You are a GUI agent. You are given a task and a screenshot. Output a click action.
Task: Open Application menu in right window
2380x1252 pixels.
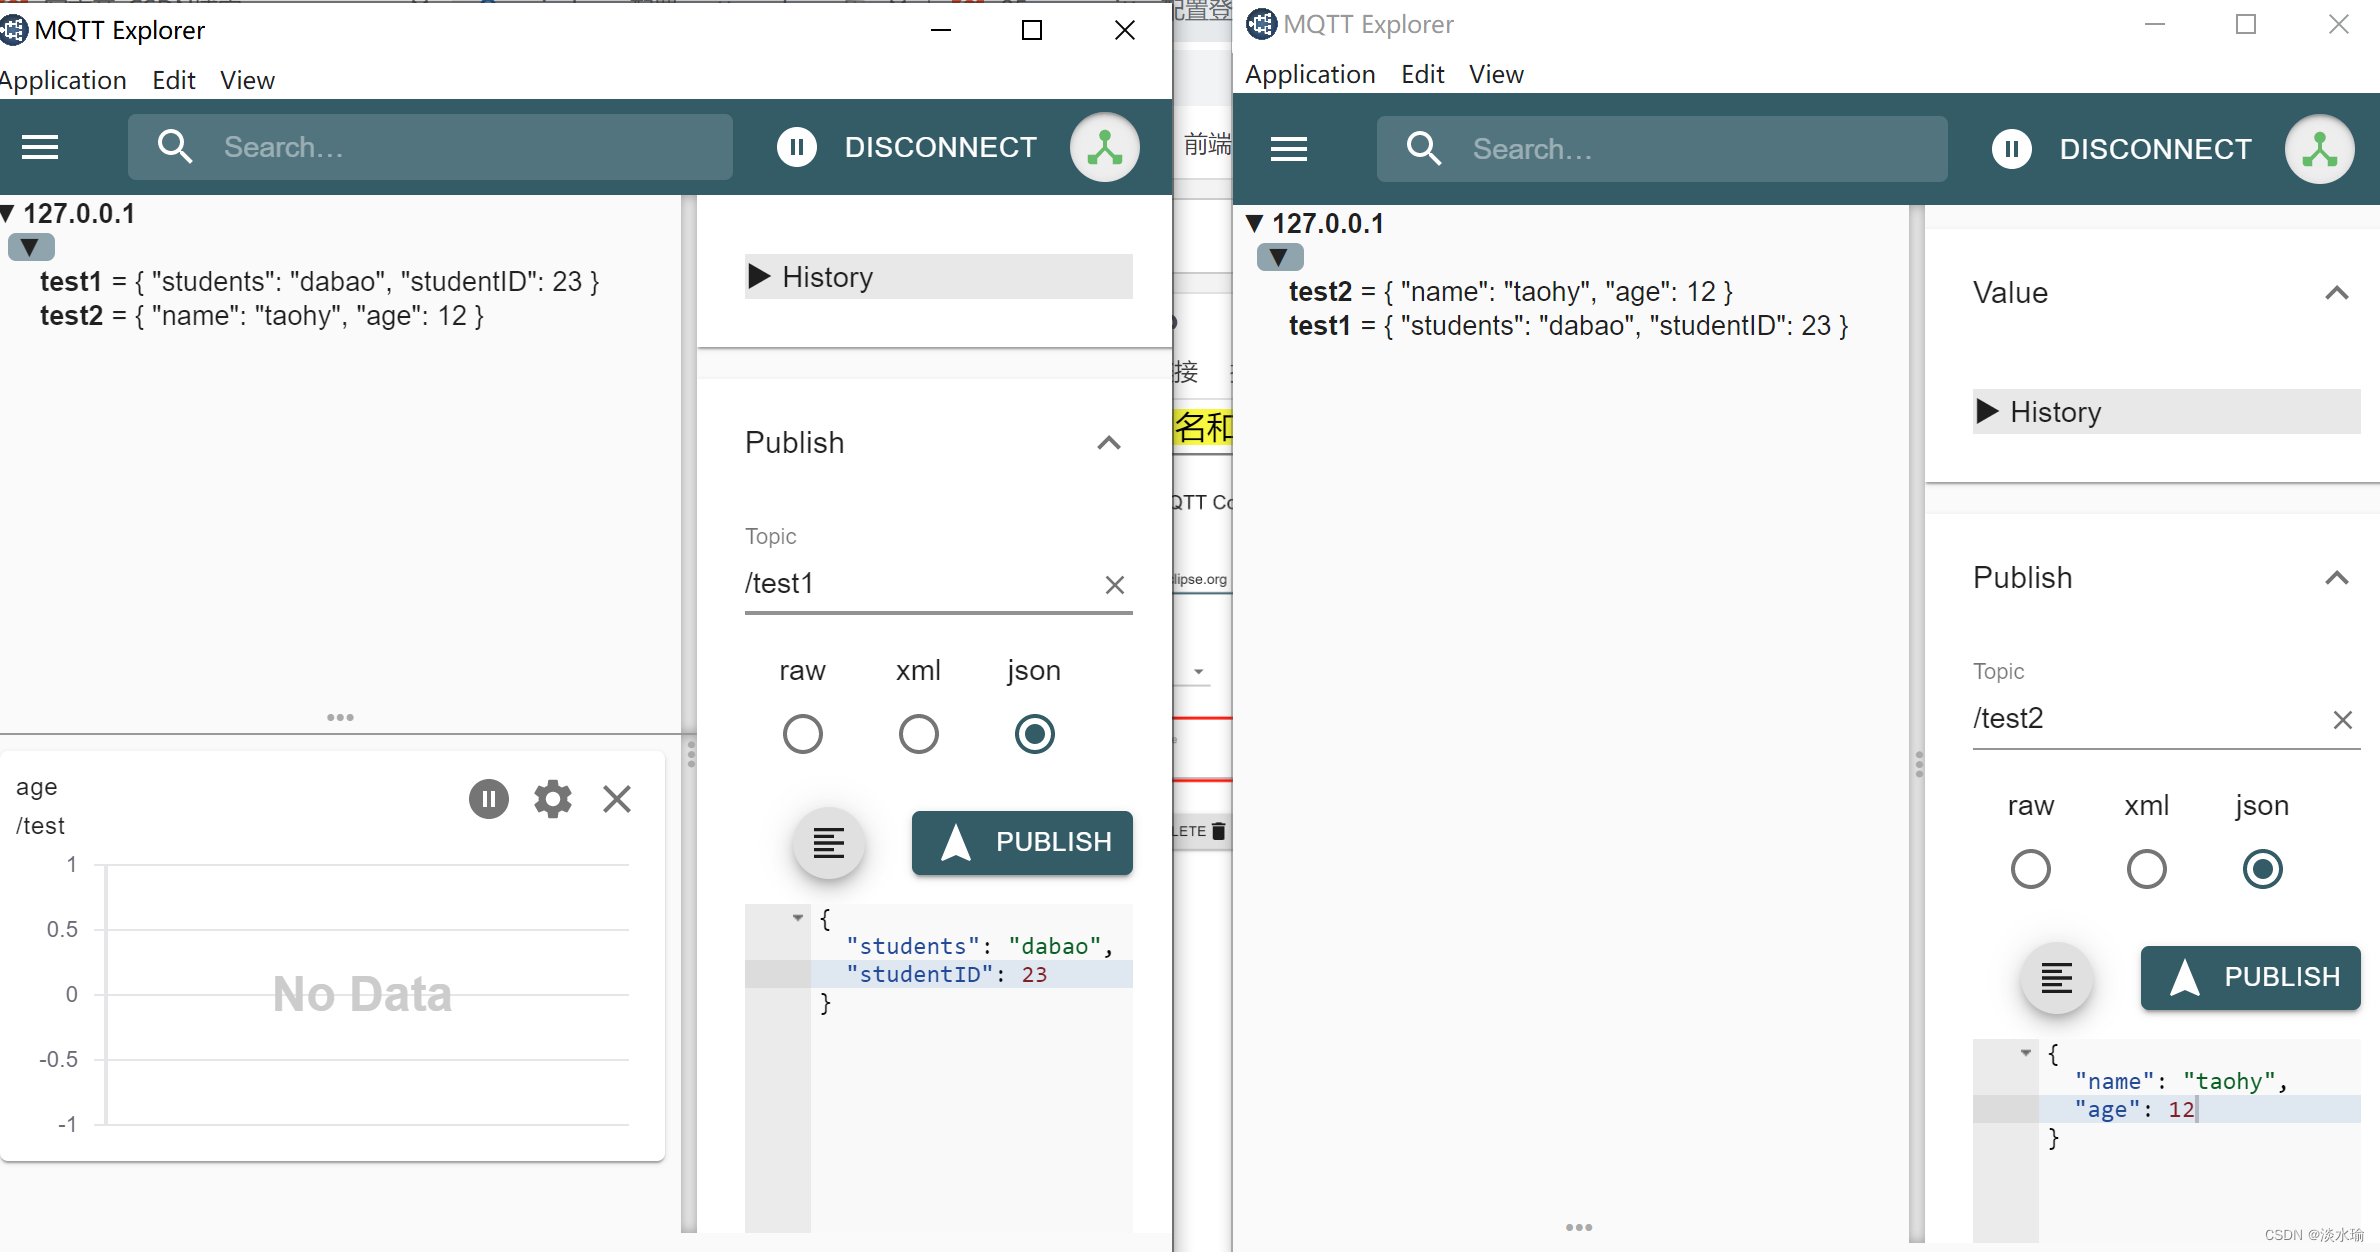(1310, 74)
